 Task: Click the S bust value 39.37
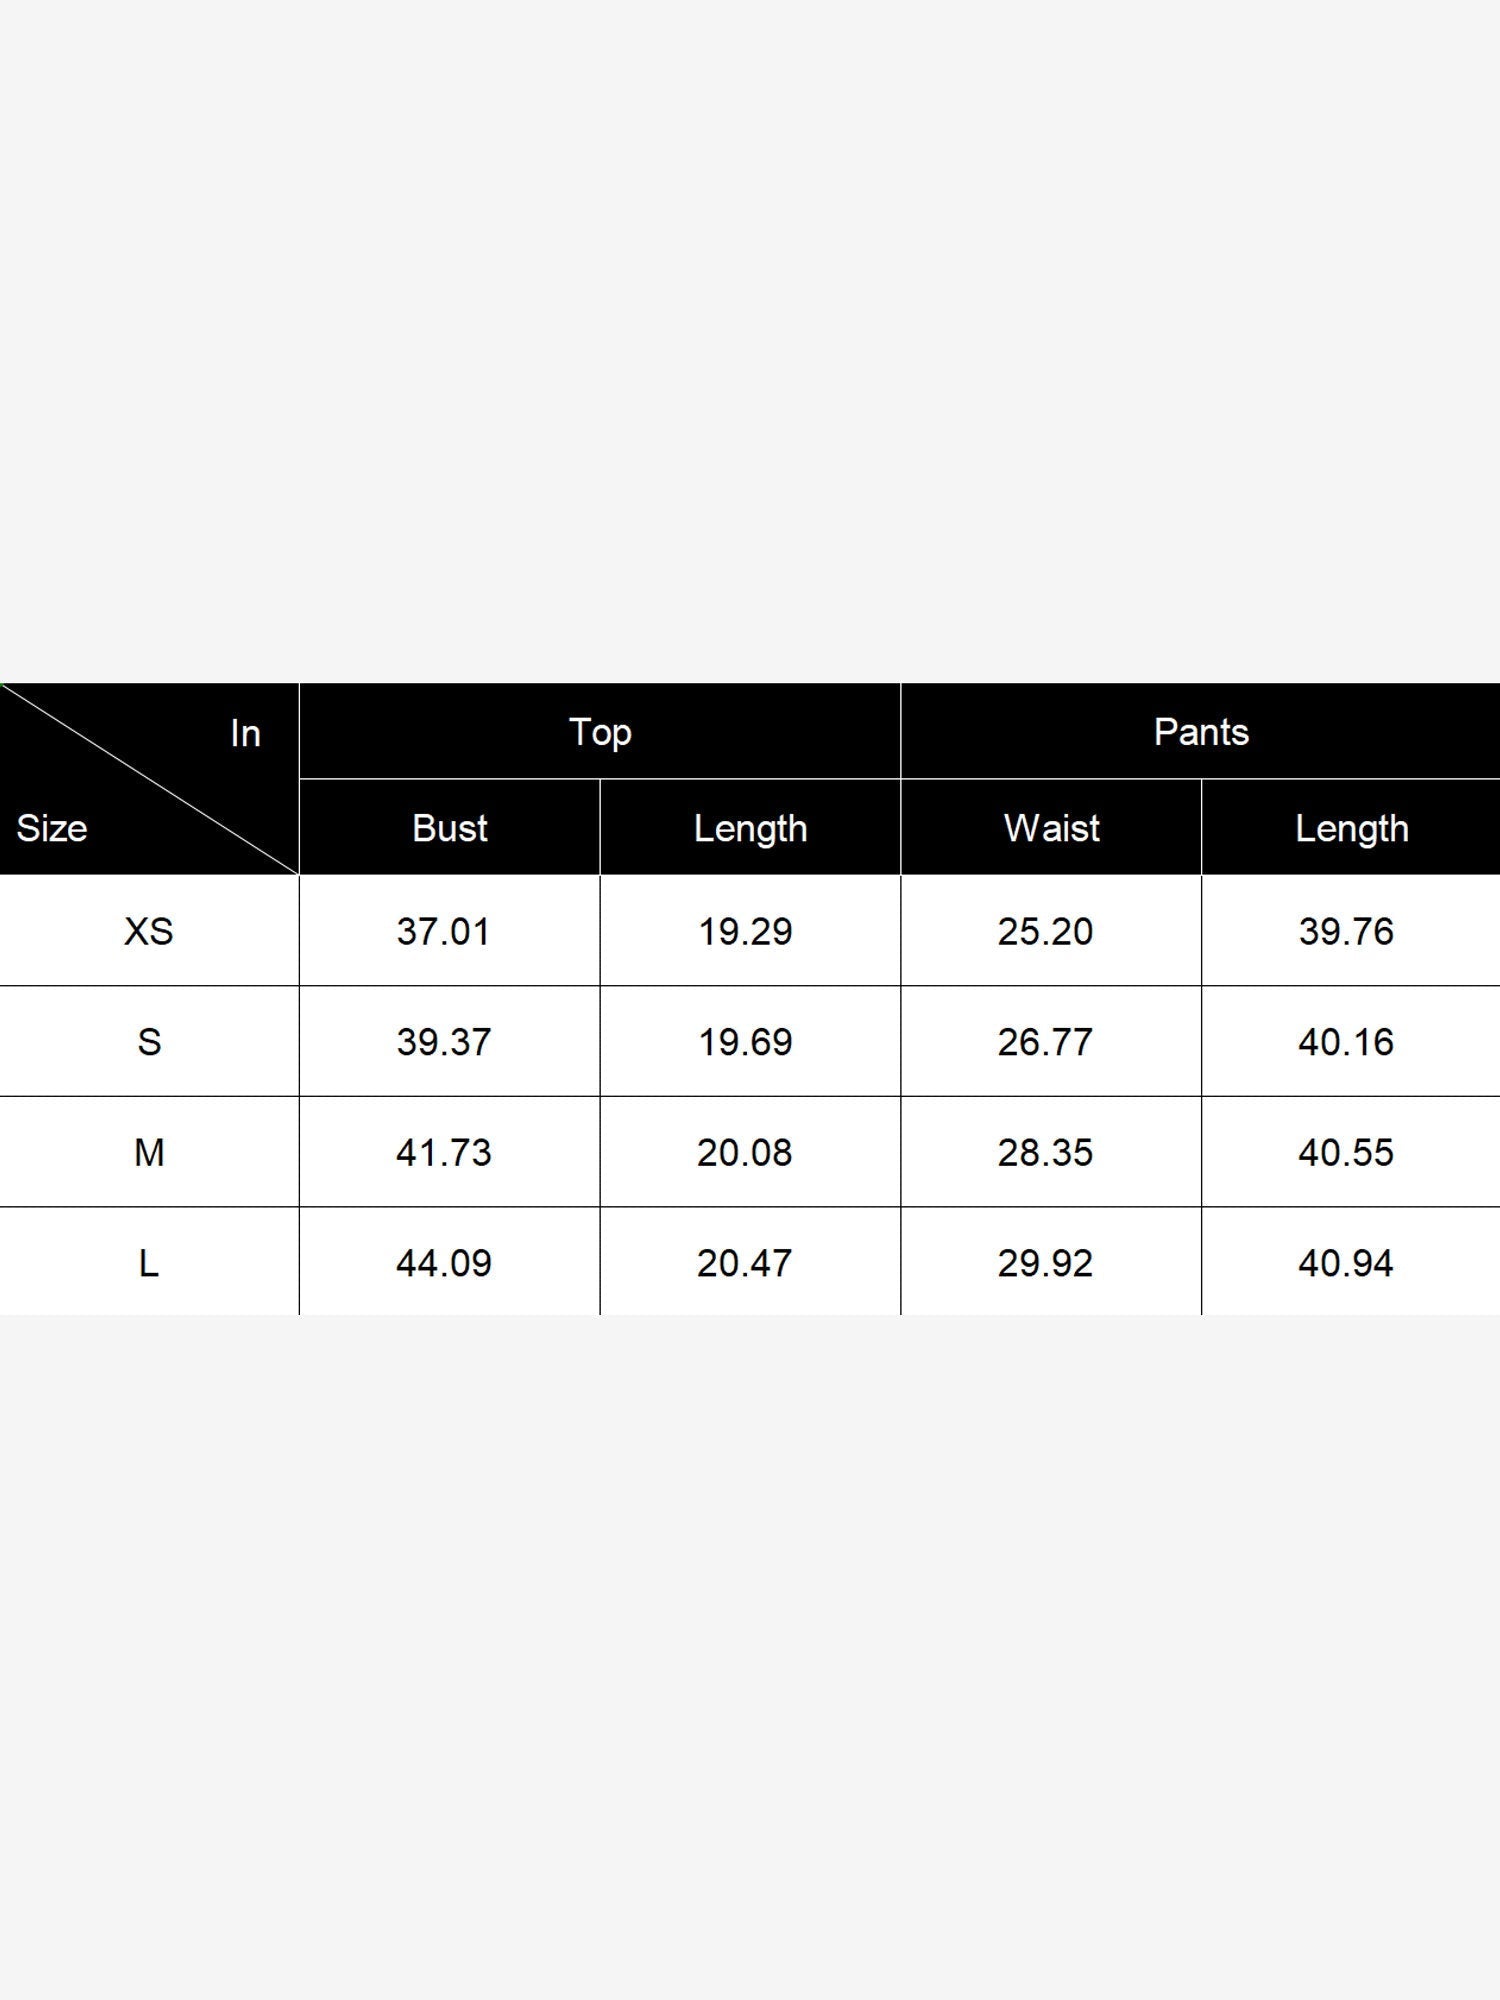tap(444, 1042)
